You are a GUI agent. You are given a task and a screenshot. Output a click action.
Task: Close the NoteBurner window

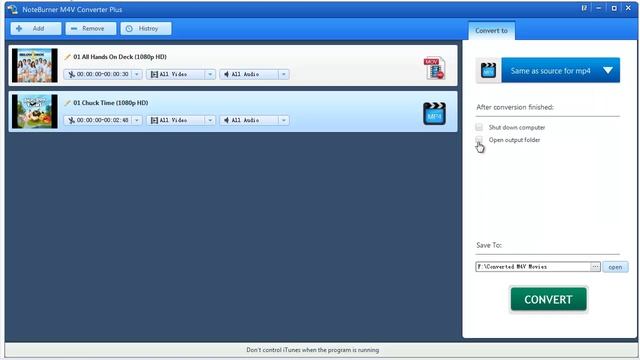[x=628, y=8]
